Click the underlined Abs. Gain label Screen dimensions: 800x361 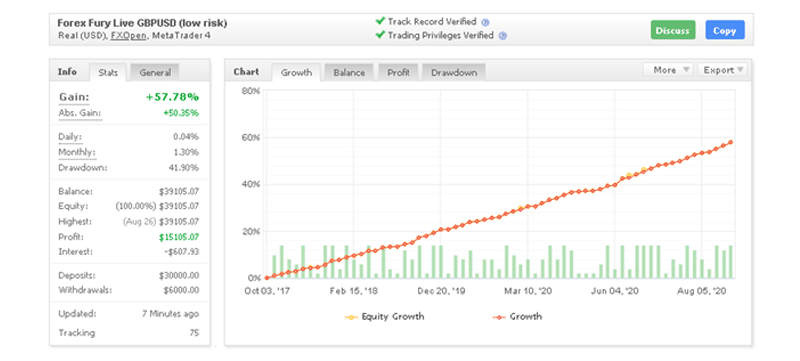[x=80, y=113]
